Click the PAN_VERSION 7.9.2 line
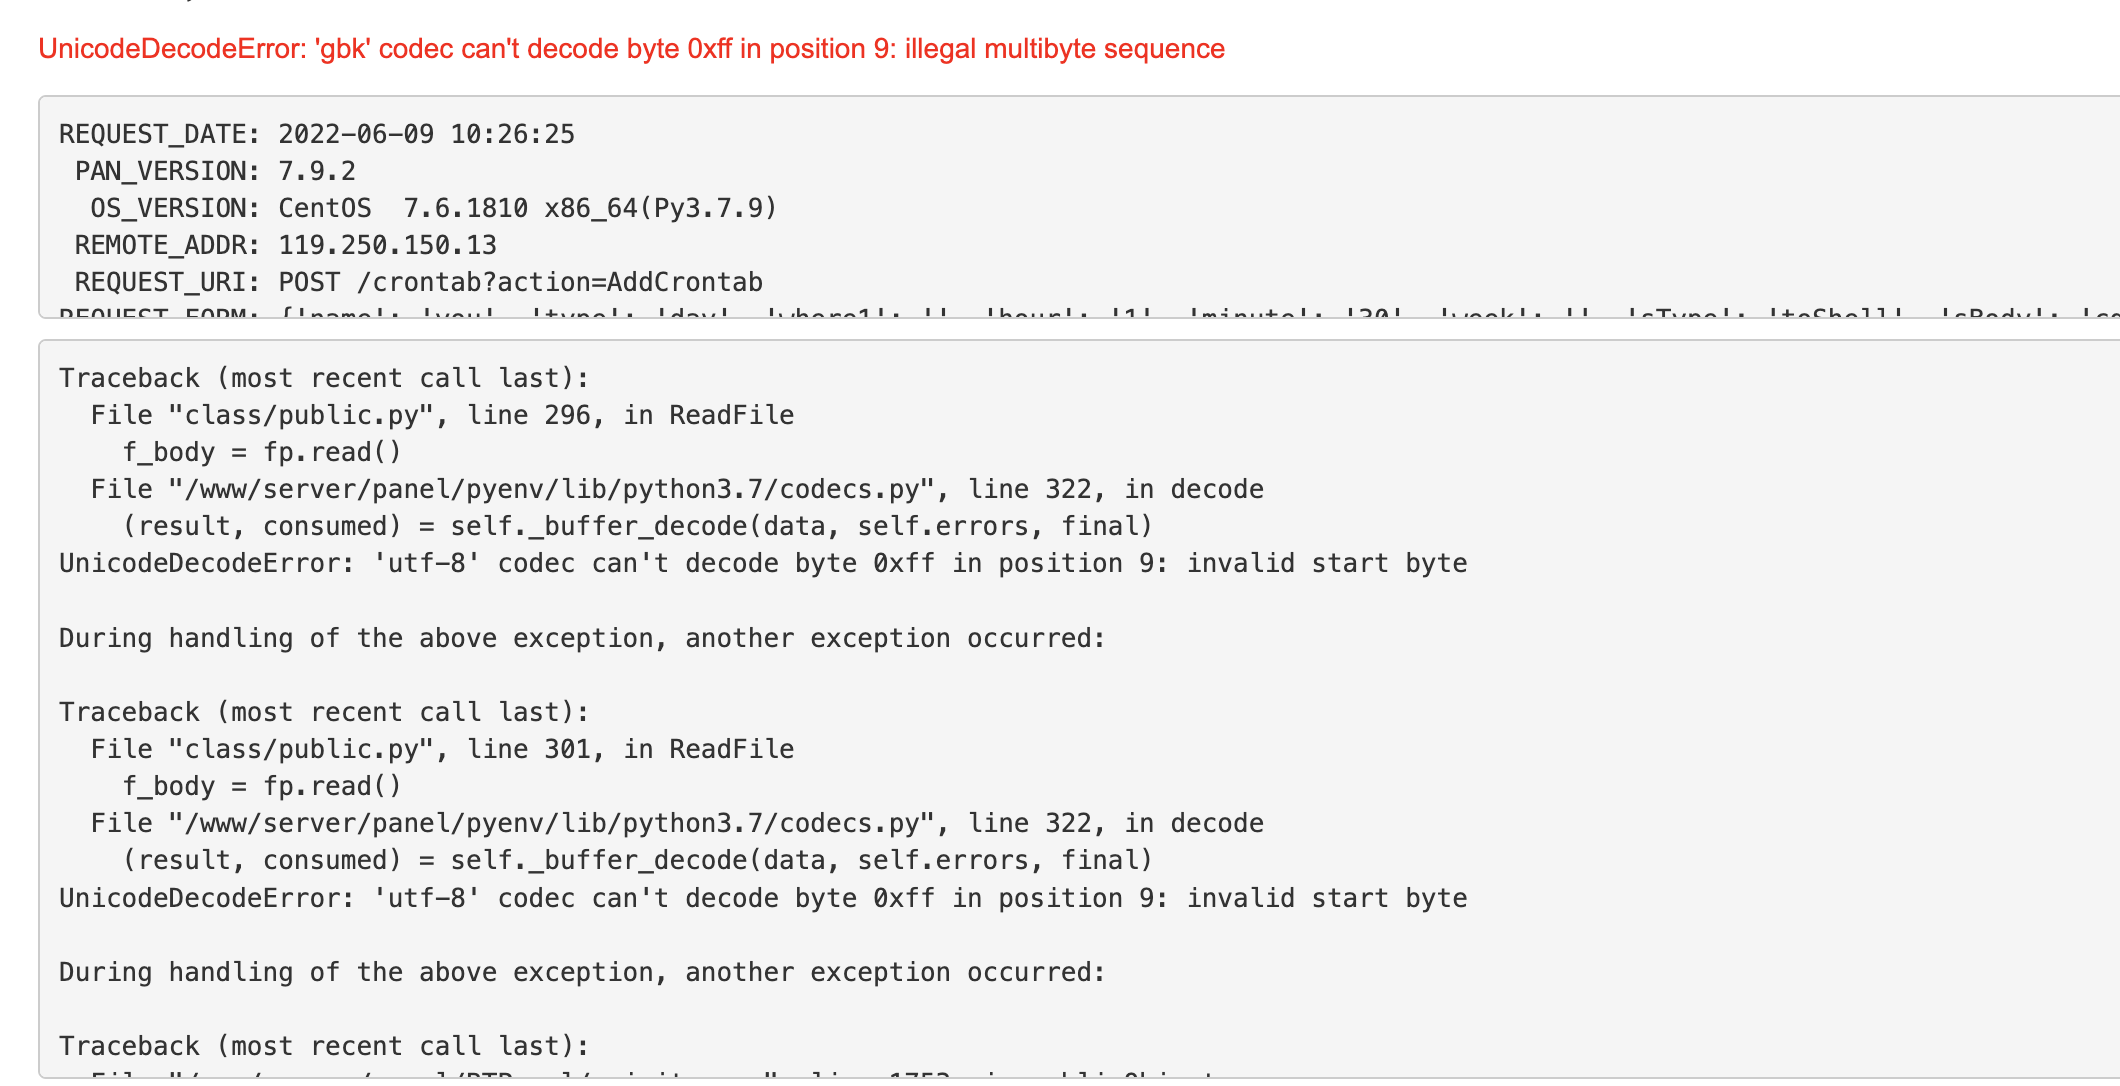Viewport: 2120px width, 1086px height. (215, 171)
